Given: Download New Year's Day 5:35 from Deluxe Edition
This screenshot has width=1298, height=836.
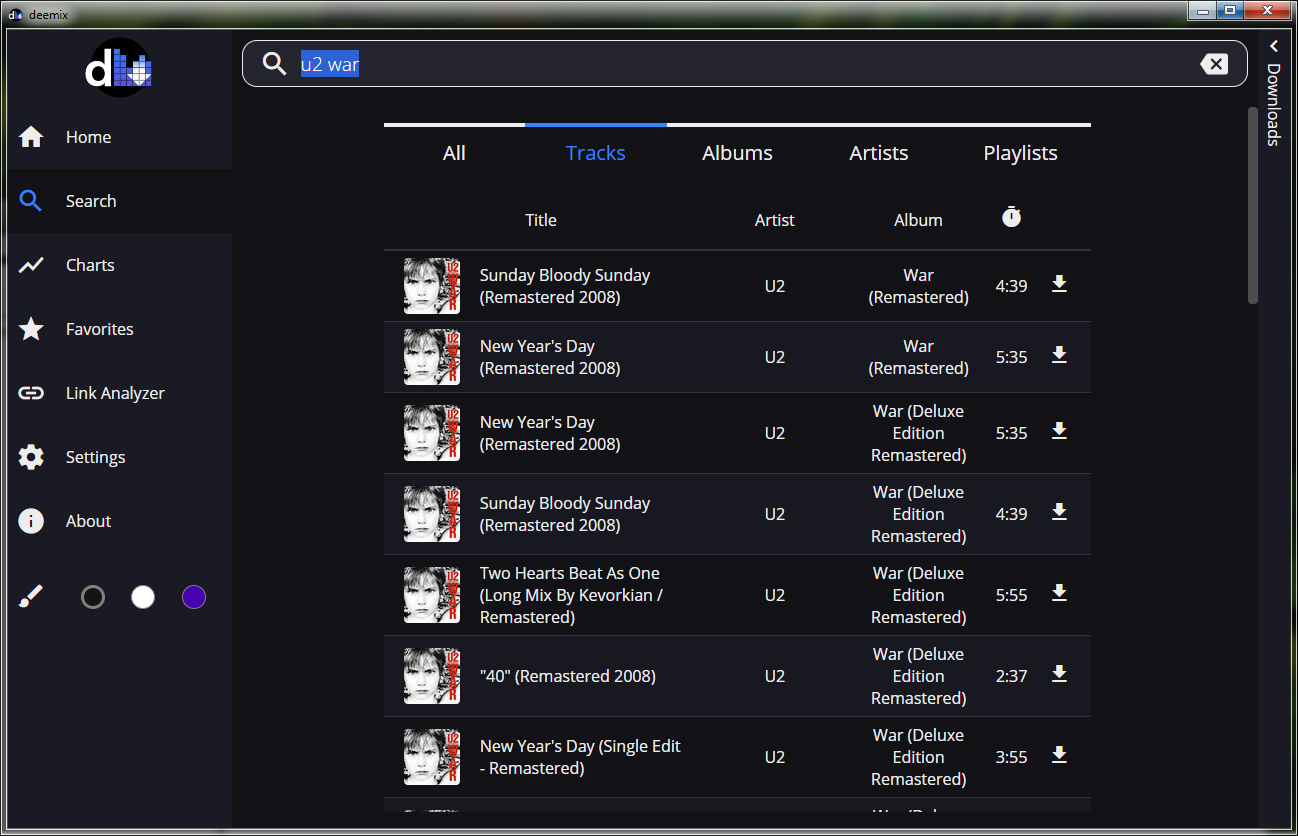Looking at the screenshot, I should (1059, 432).
